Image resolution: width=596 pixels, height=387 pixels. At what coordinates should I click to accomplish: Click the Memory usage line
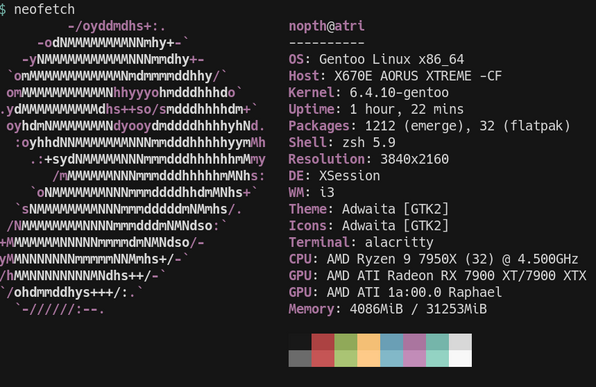(388, 309)
